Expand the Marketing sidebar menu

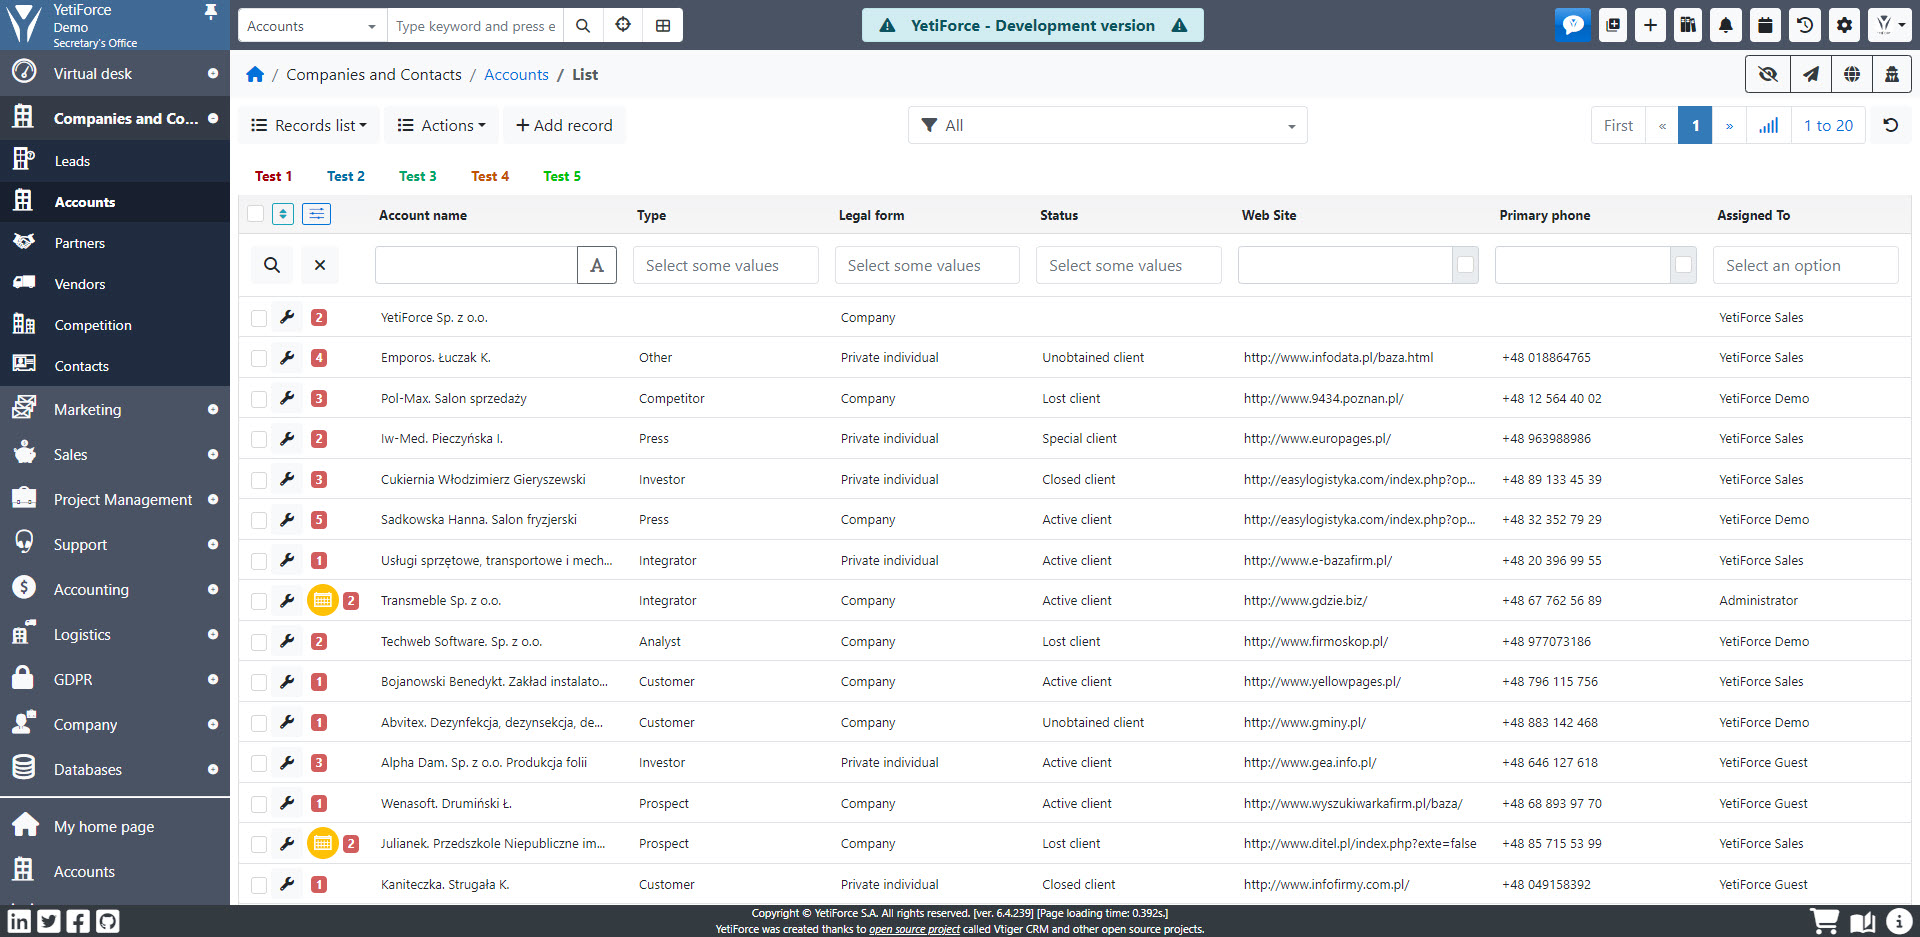point(115,409)
